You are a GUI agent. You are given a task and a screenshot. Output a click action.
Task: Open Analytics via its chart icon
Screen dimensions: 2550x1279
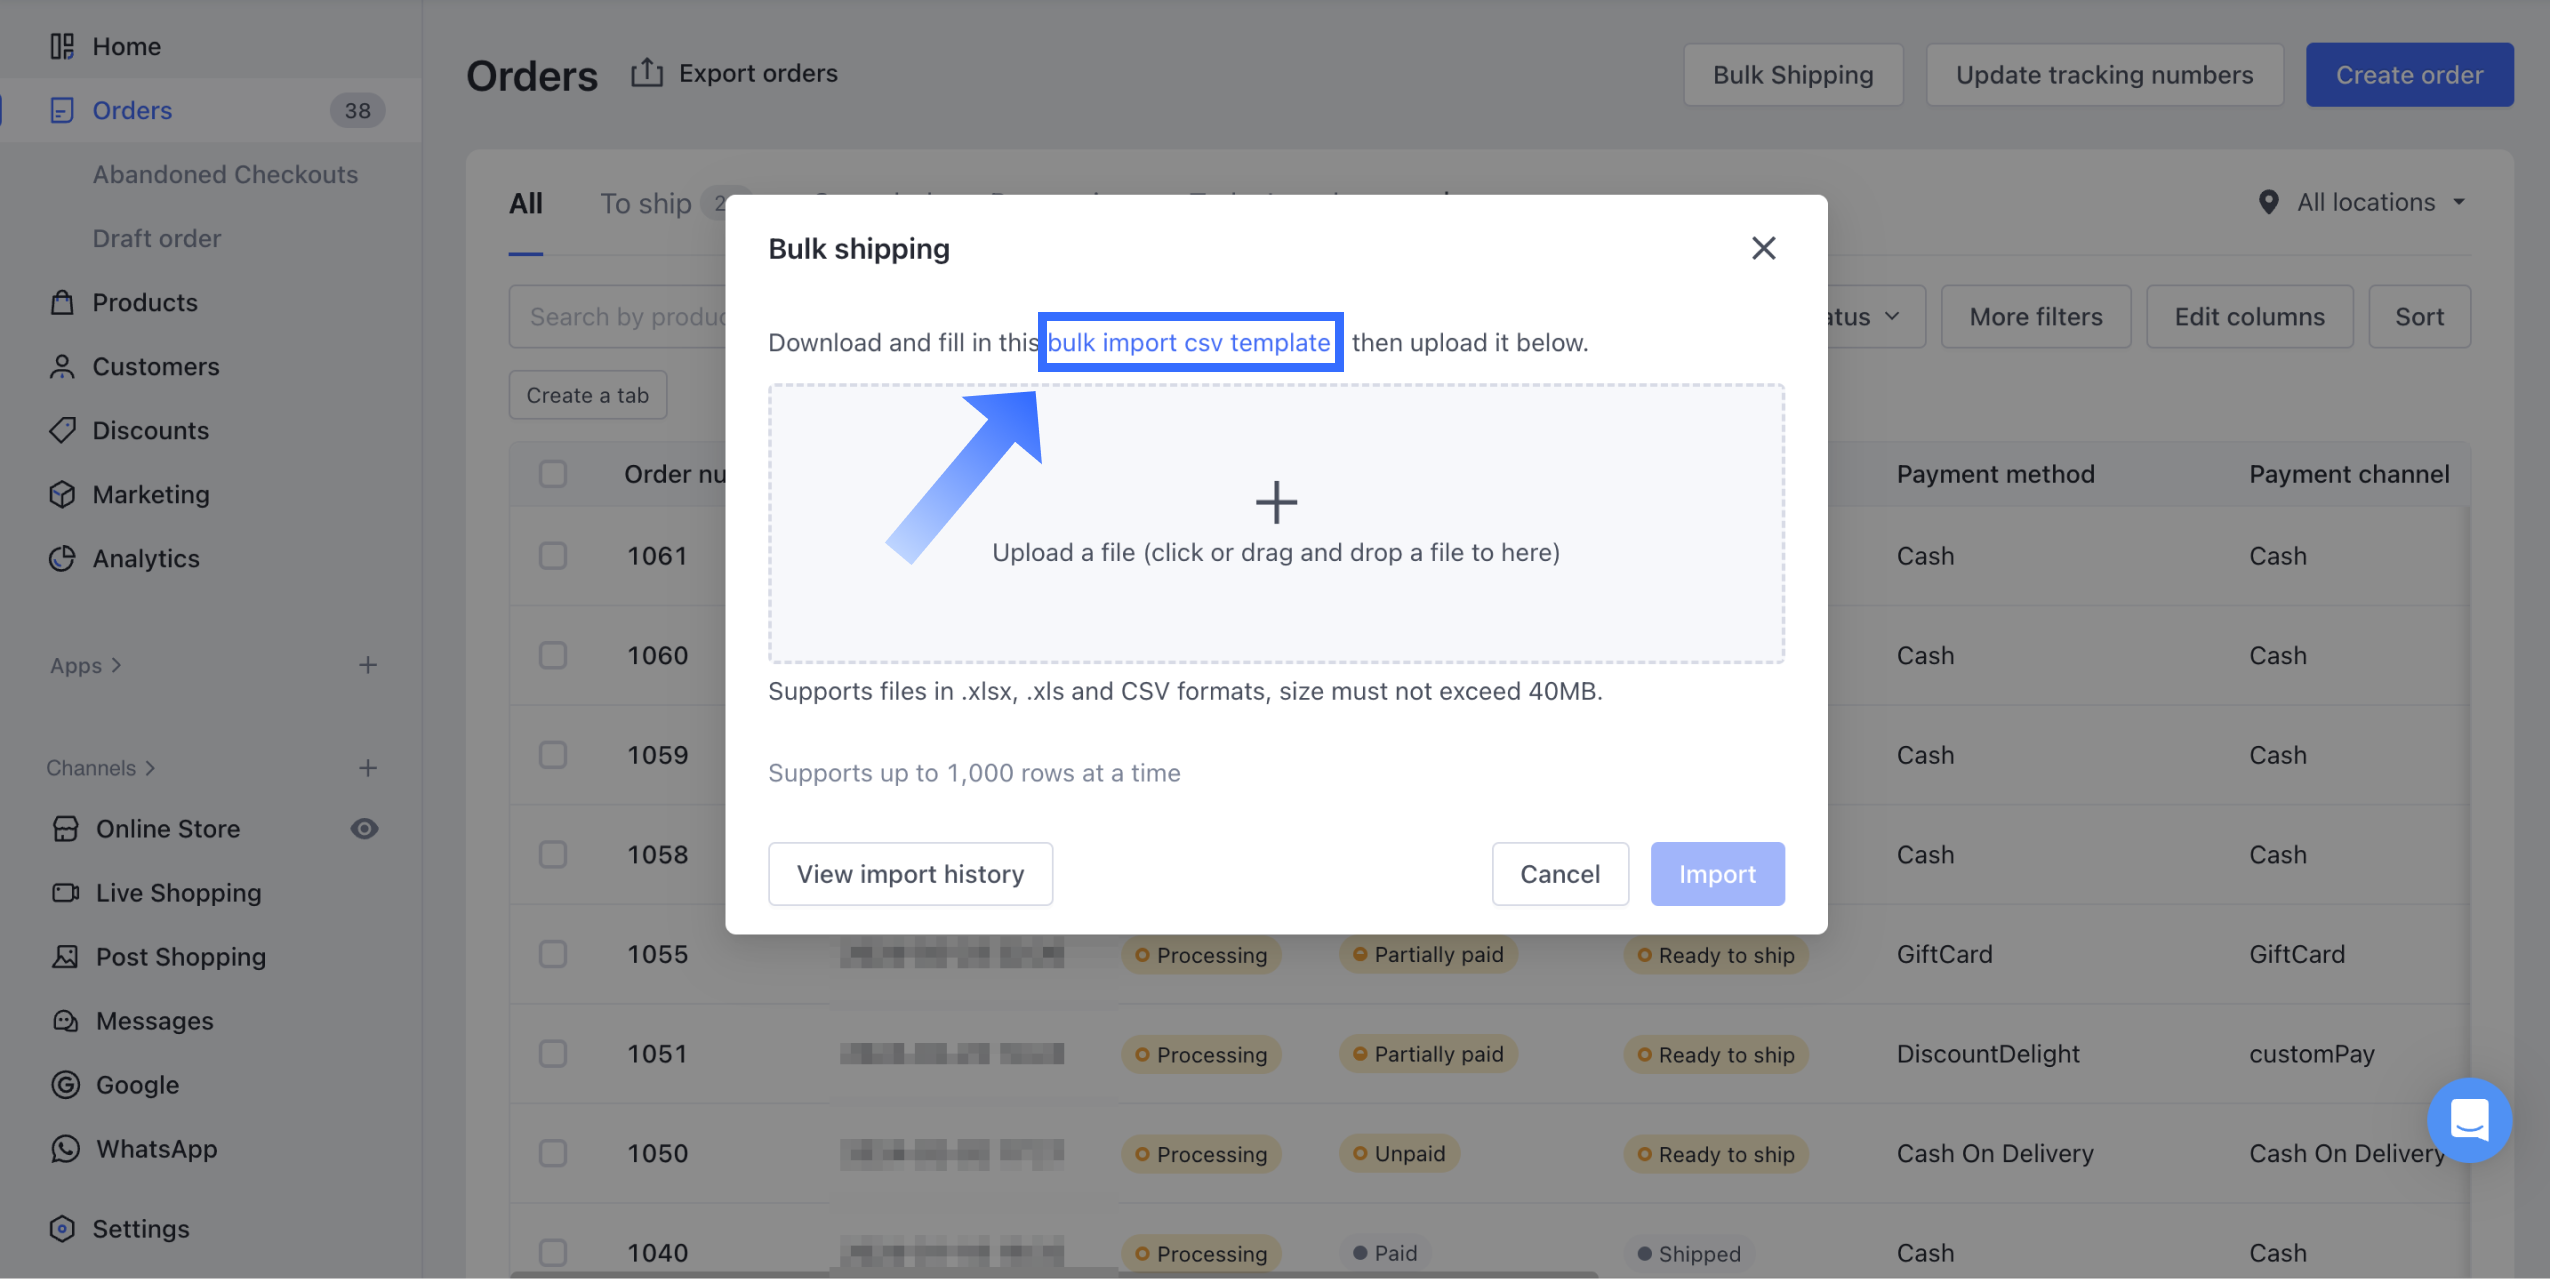62,558
